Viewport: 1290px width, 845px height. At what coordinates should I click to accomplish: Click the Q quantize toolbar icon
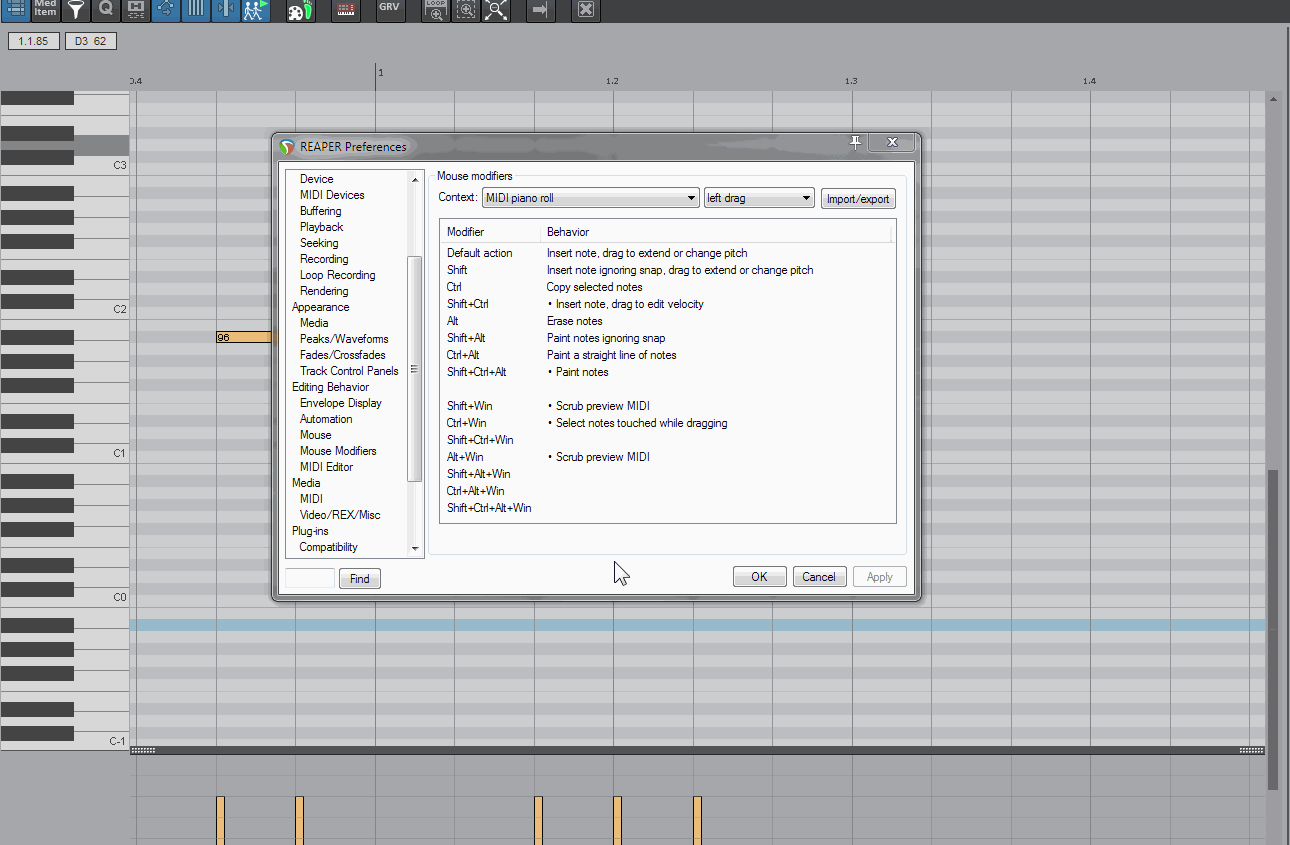106,10
